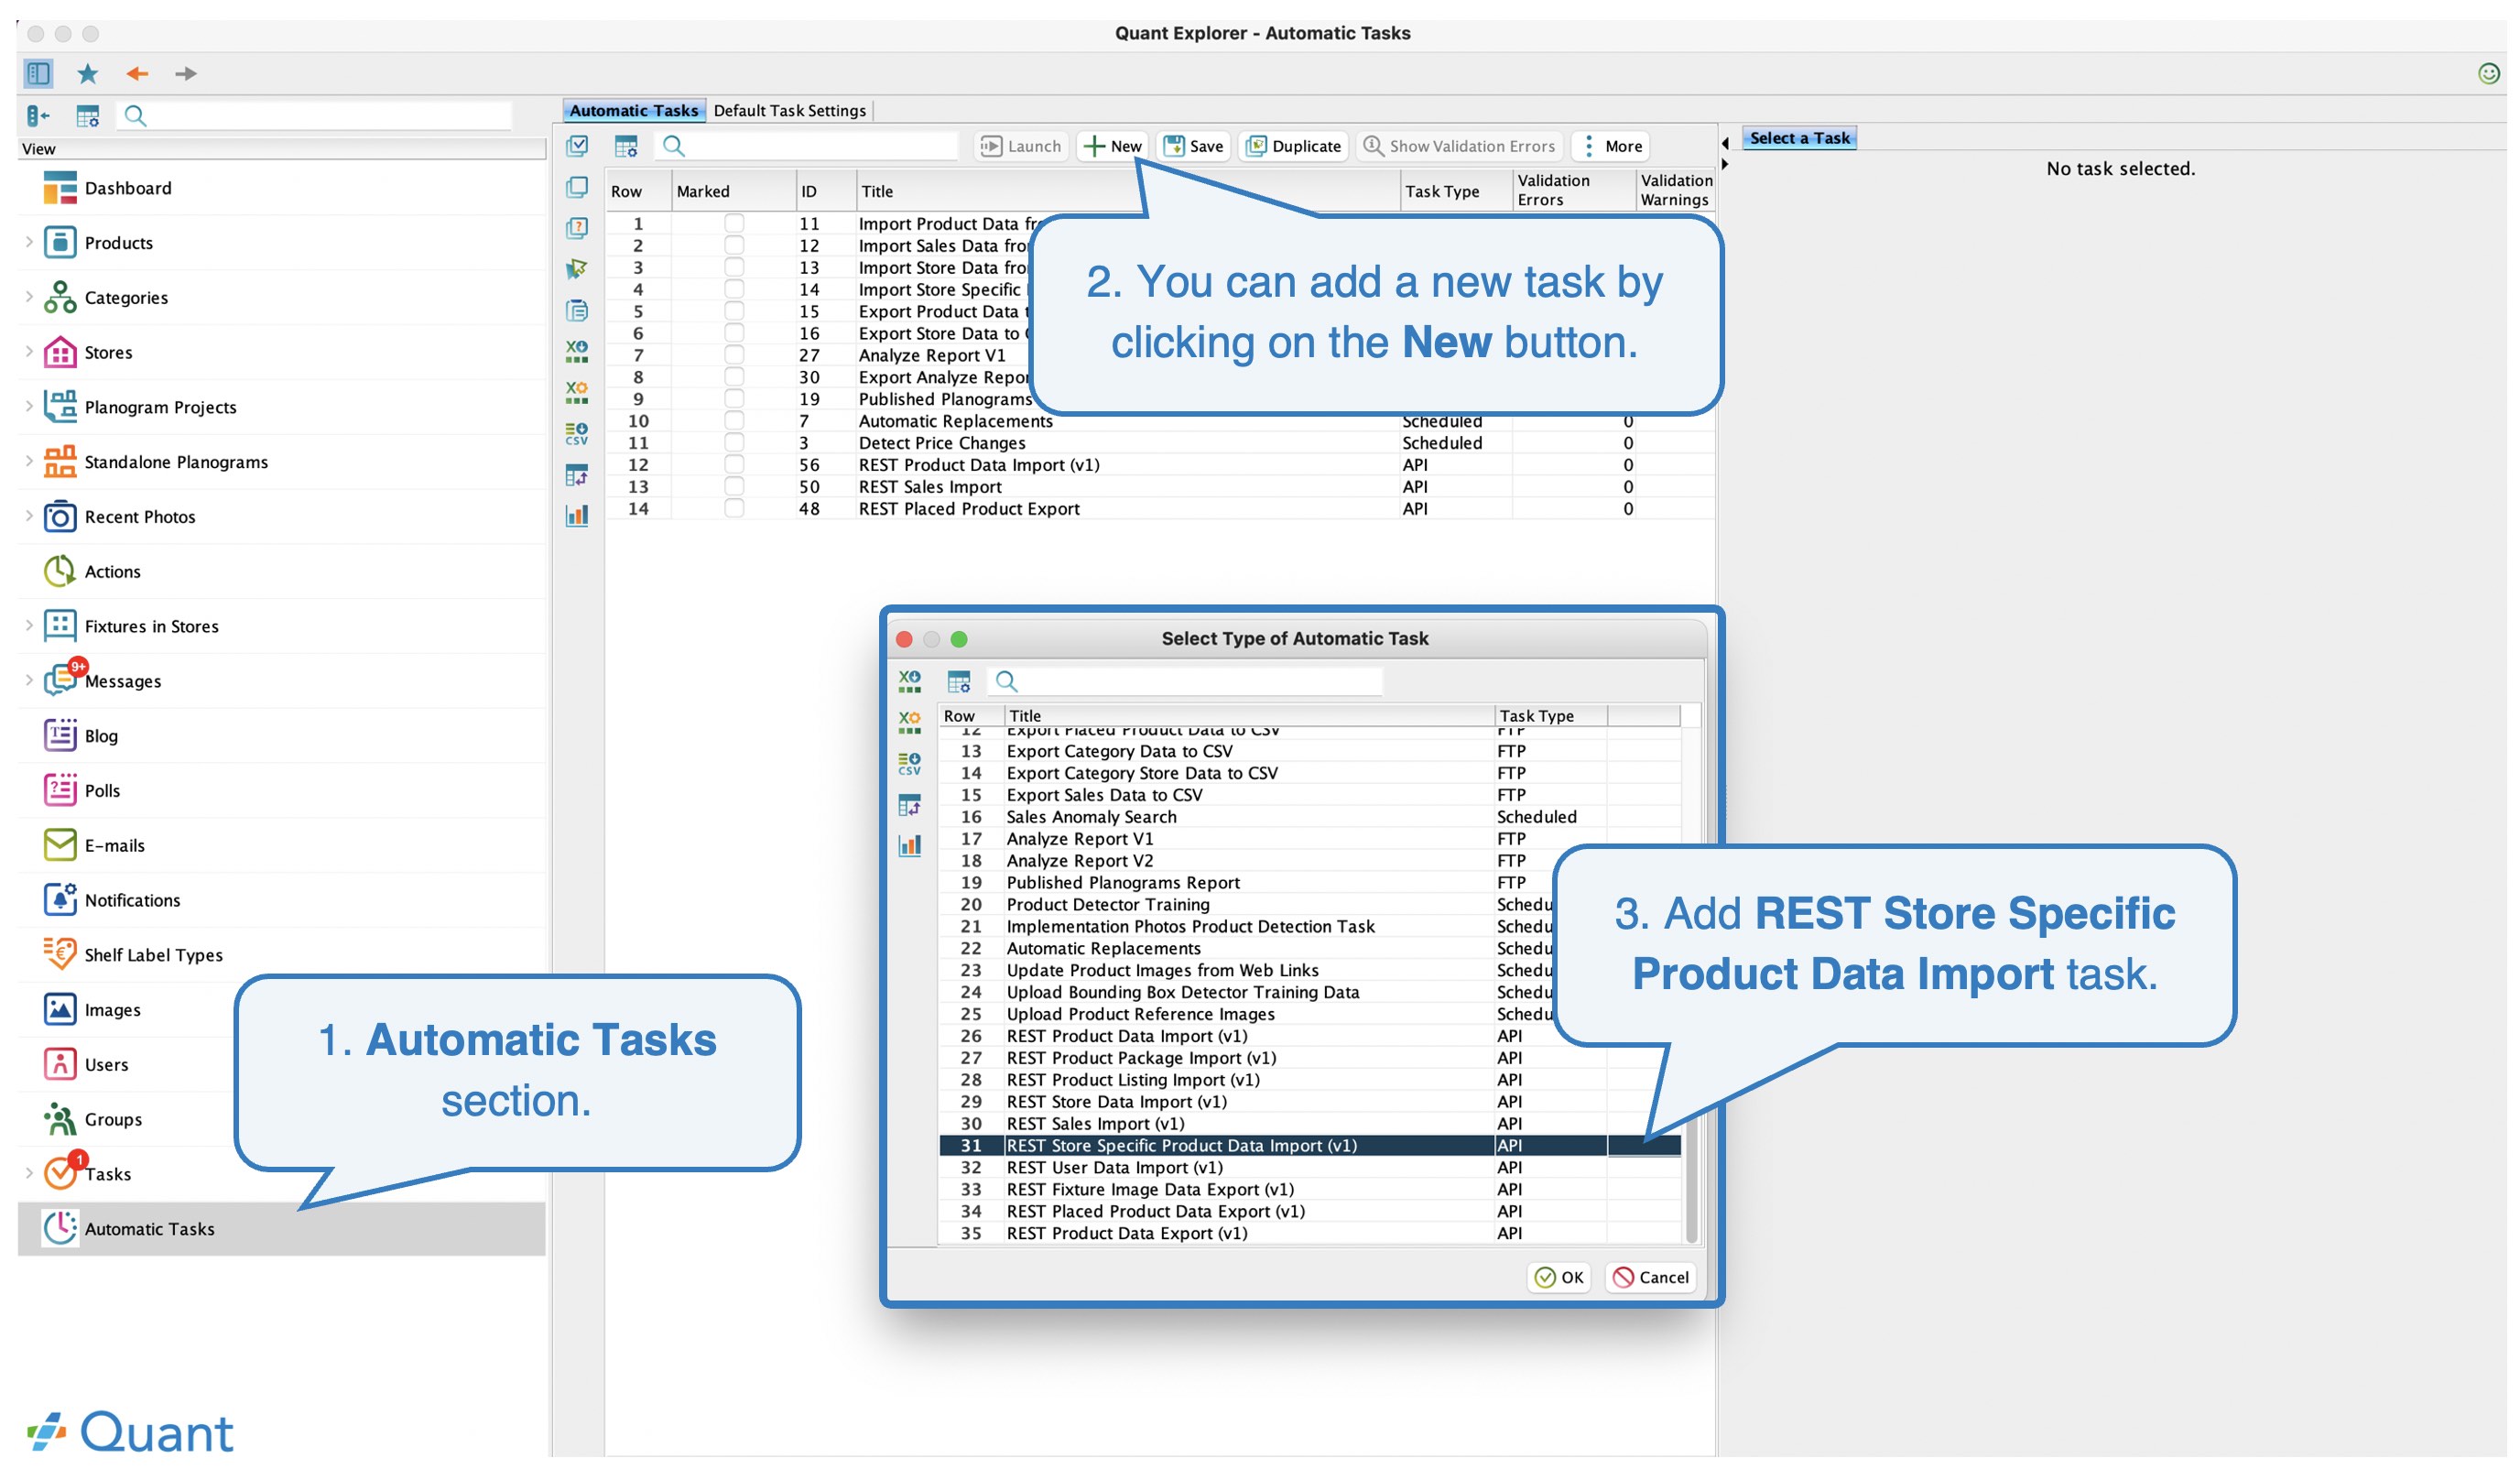Select REST Store Specific Product Data Import row

coord(1309,1145)
